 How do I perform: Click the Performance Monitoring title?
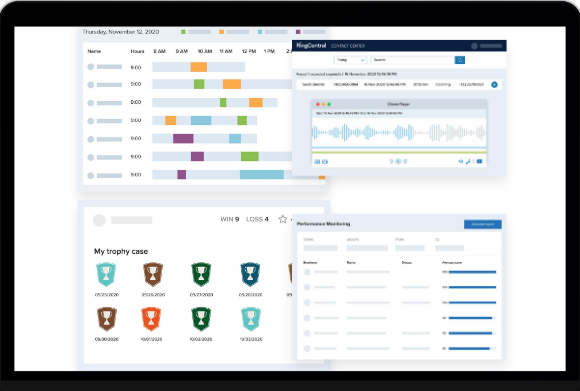tap(323, 224)
